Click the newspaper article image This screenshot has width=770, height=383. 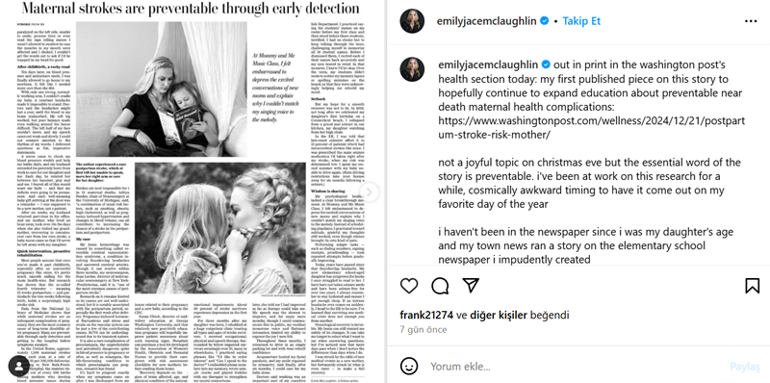point(191,192)
